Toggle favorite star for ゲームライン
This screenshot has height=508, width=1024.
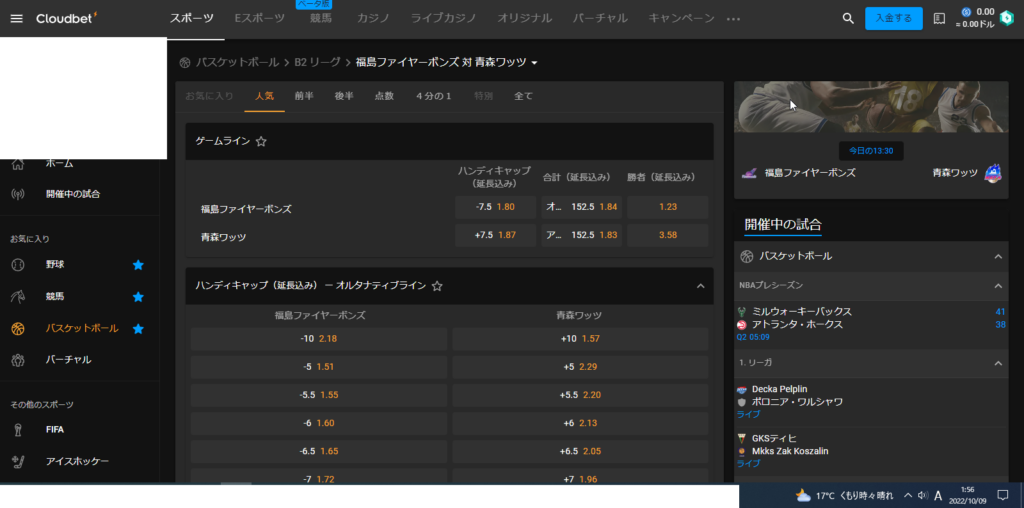(261, 142)
